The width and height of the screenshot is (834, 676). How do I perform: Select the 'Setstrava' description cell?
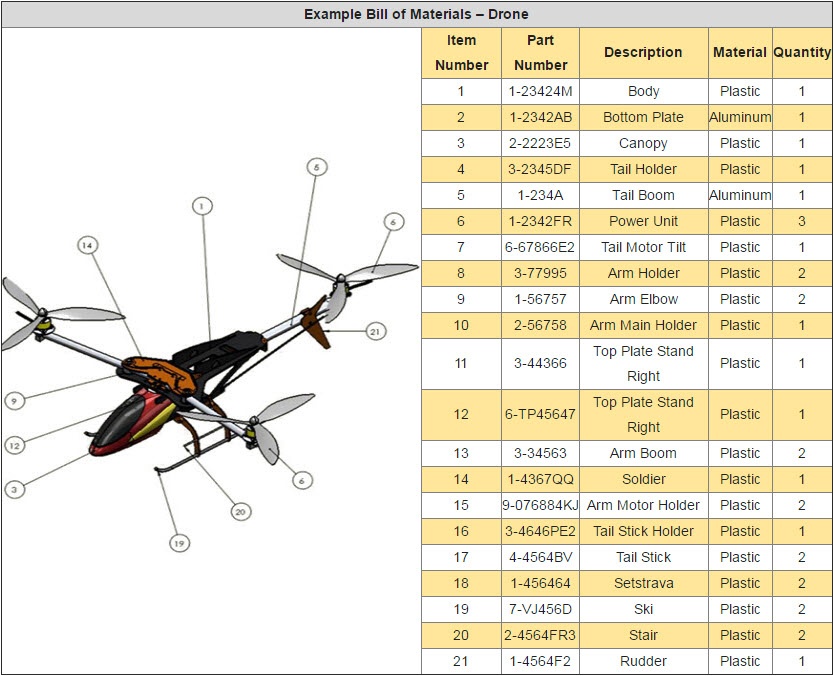click(643, 583)
